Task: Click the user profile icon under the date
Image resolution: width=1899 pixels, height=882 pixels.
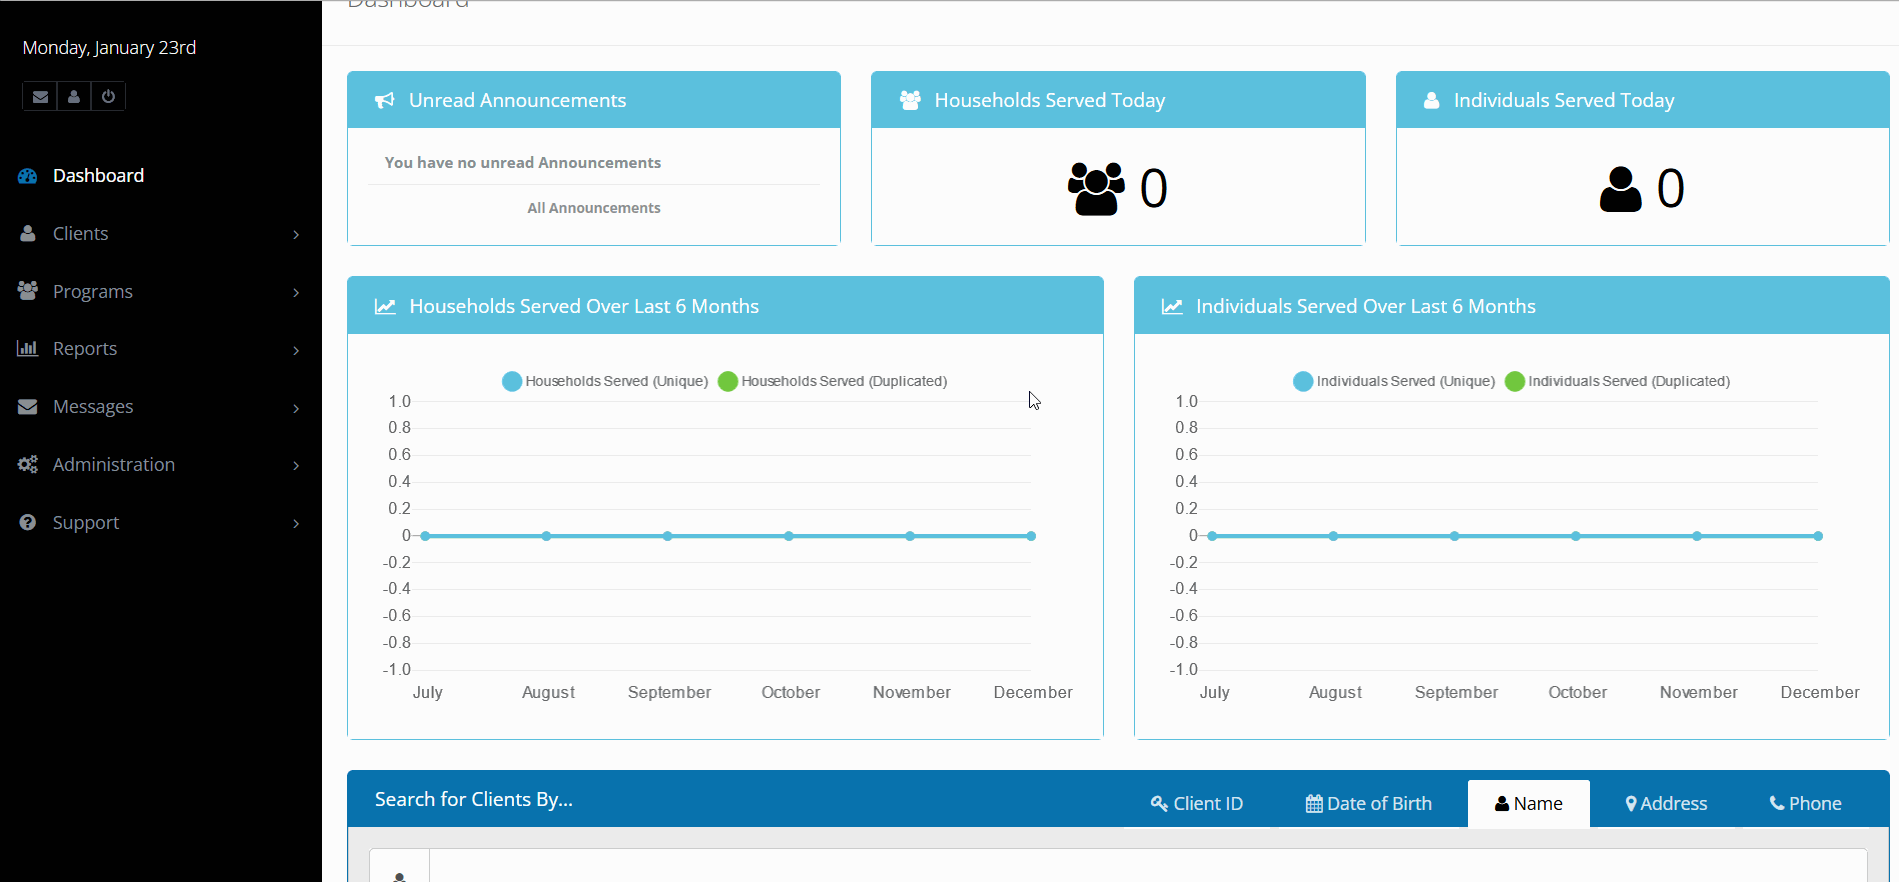Action: [x=74, y=97]
